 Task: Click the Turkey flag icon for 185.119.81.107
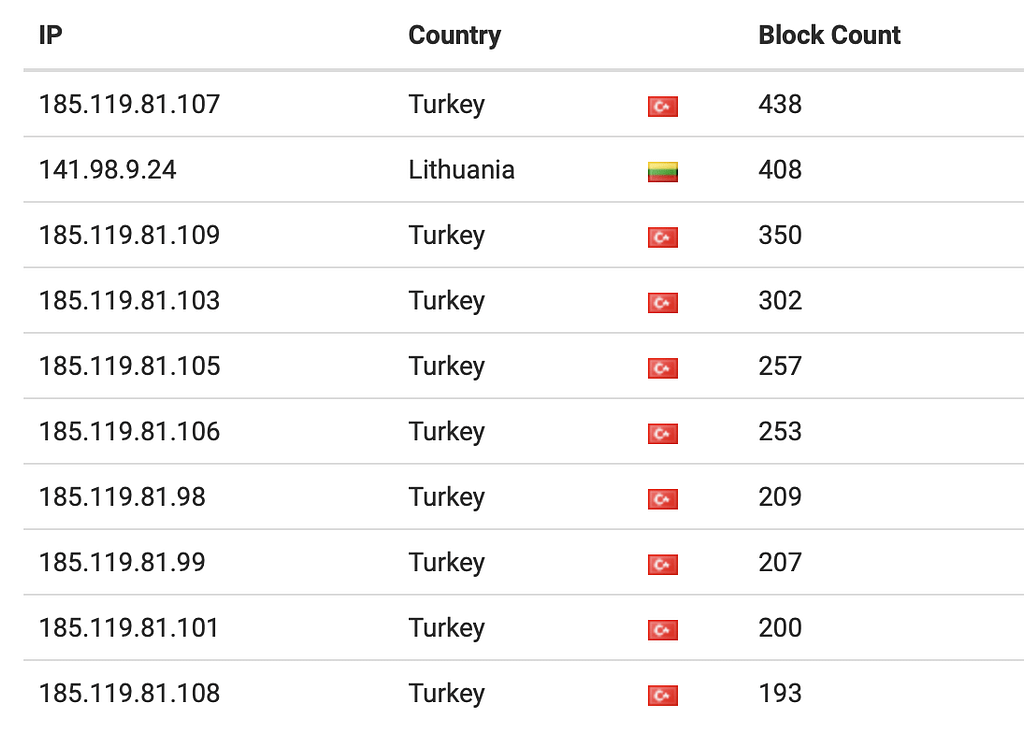[x=662, y=106]
